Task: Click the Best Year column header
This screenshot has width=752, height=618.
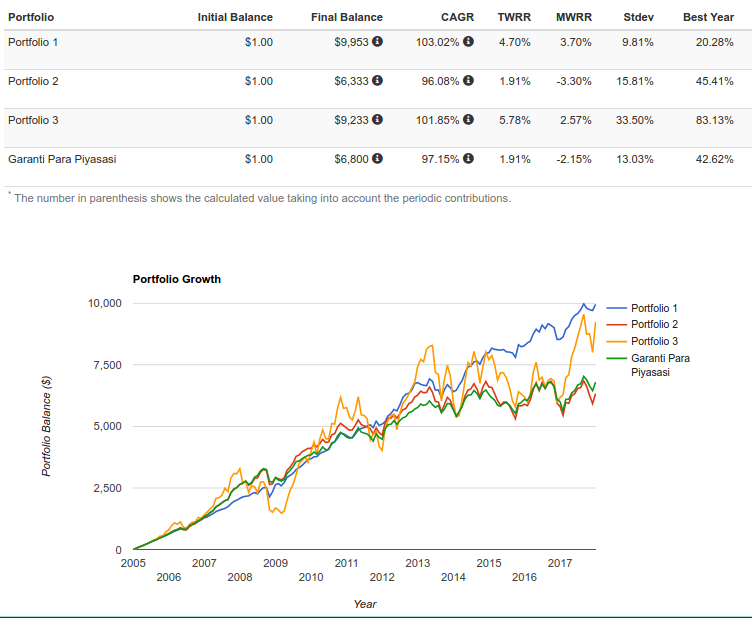Action: 708,17
